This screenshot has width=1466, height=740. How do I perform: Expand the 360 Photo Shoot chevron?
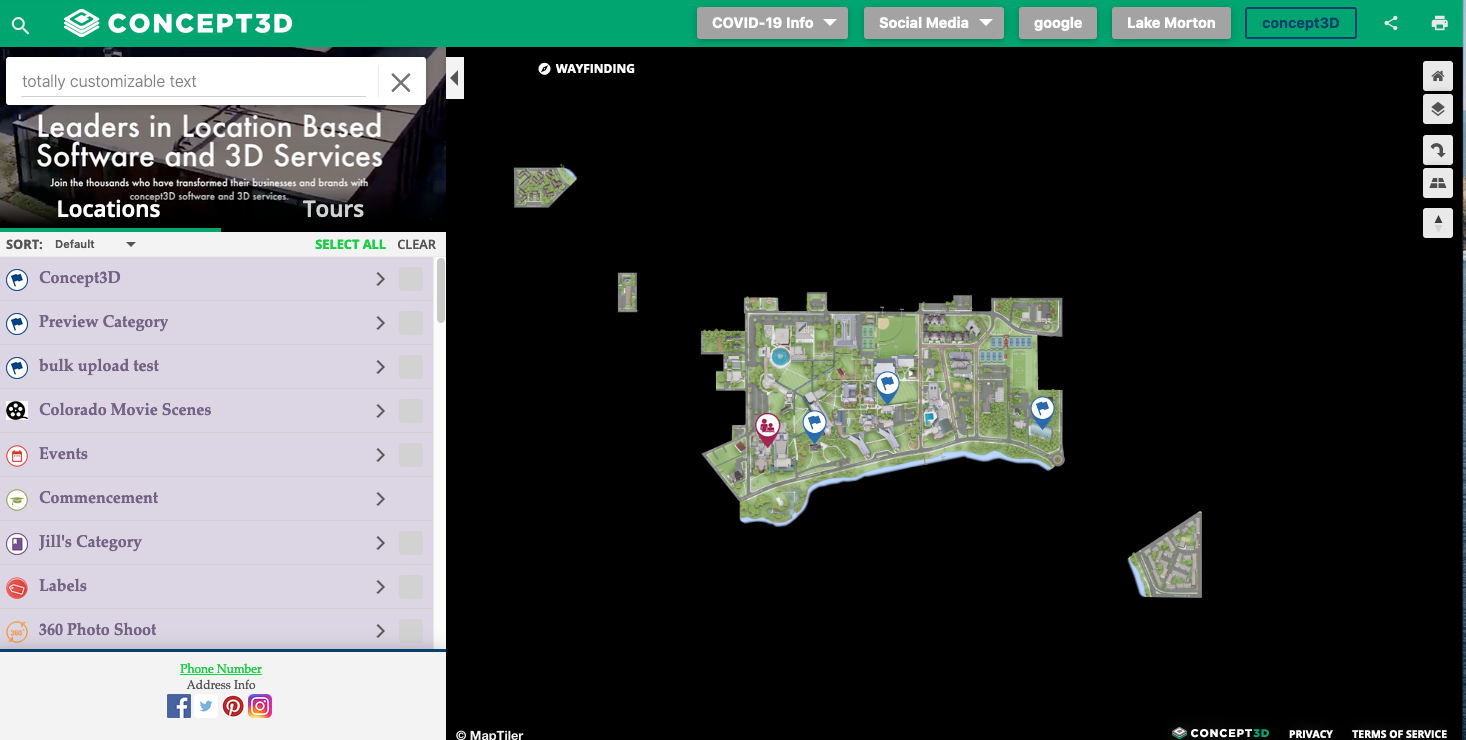[380, 631]
